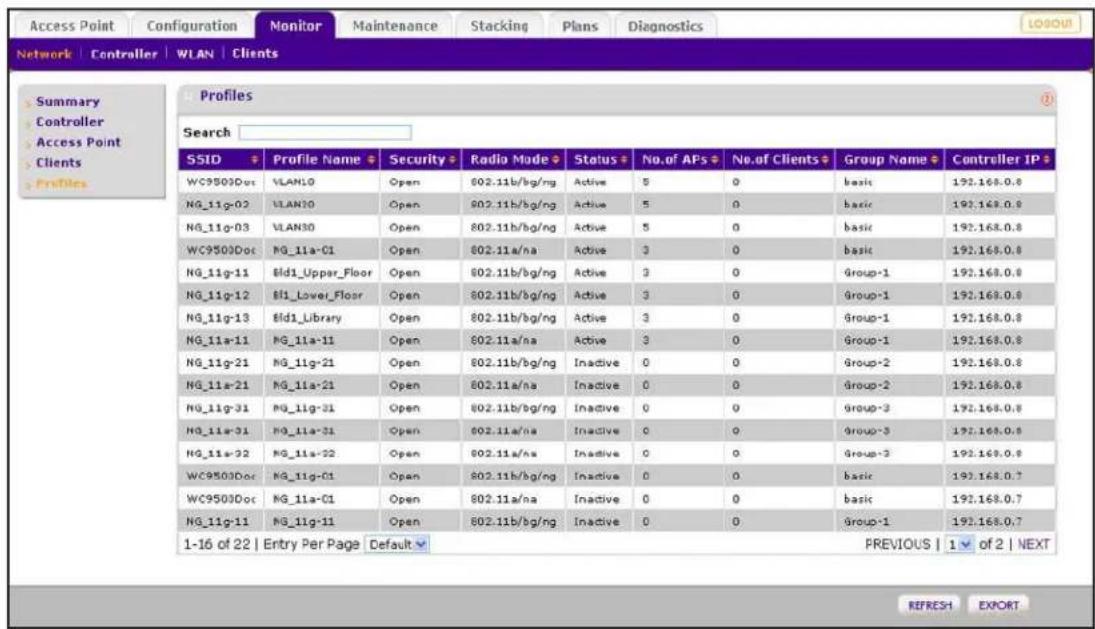Click the PREVIOUS page link

[897, 545]
